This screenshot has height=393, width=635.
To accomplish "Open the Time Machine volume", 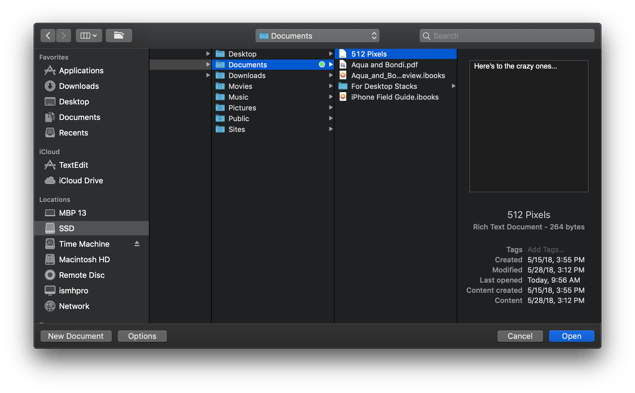I will pos(92,244).
